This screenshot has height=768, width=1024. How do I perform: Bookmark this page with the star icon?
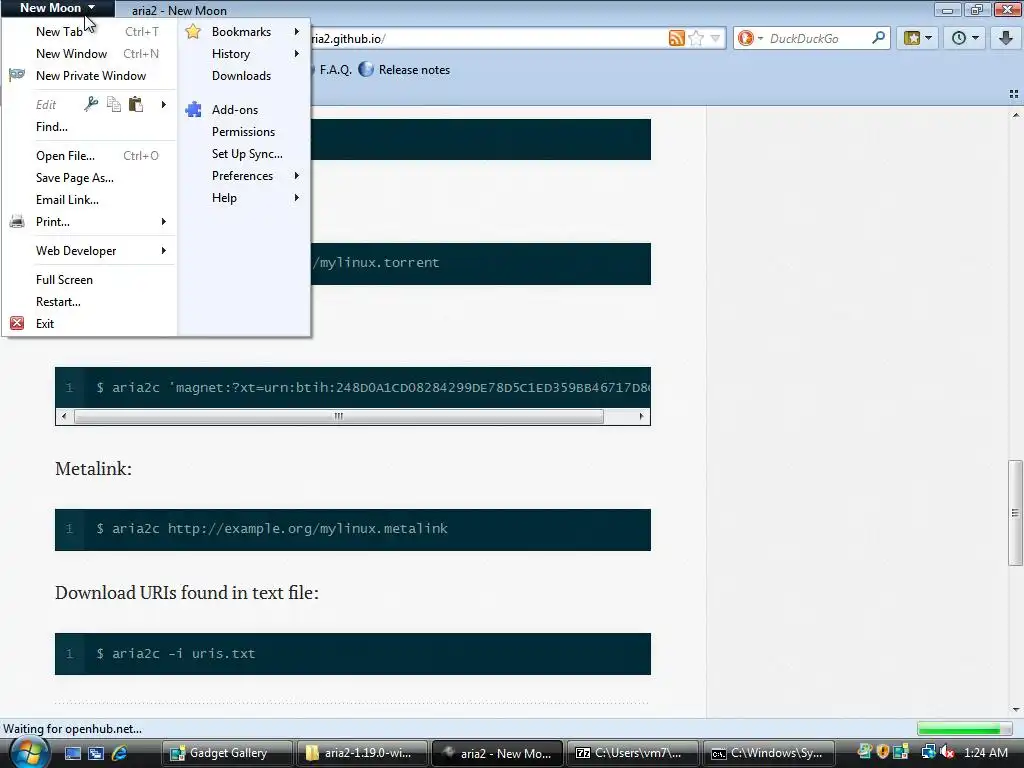pyautogui.click(x=696, y=38)
